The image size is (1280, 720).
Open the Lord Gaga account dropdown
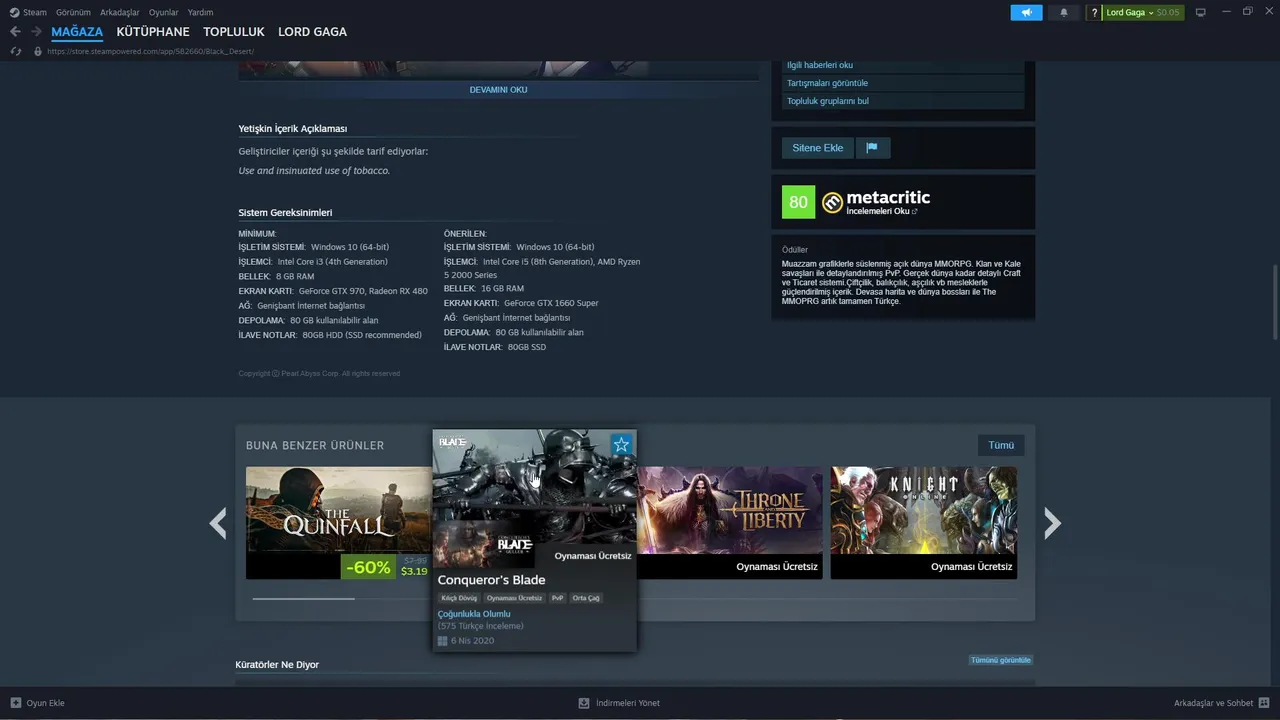click(x=1130, y=12)
